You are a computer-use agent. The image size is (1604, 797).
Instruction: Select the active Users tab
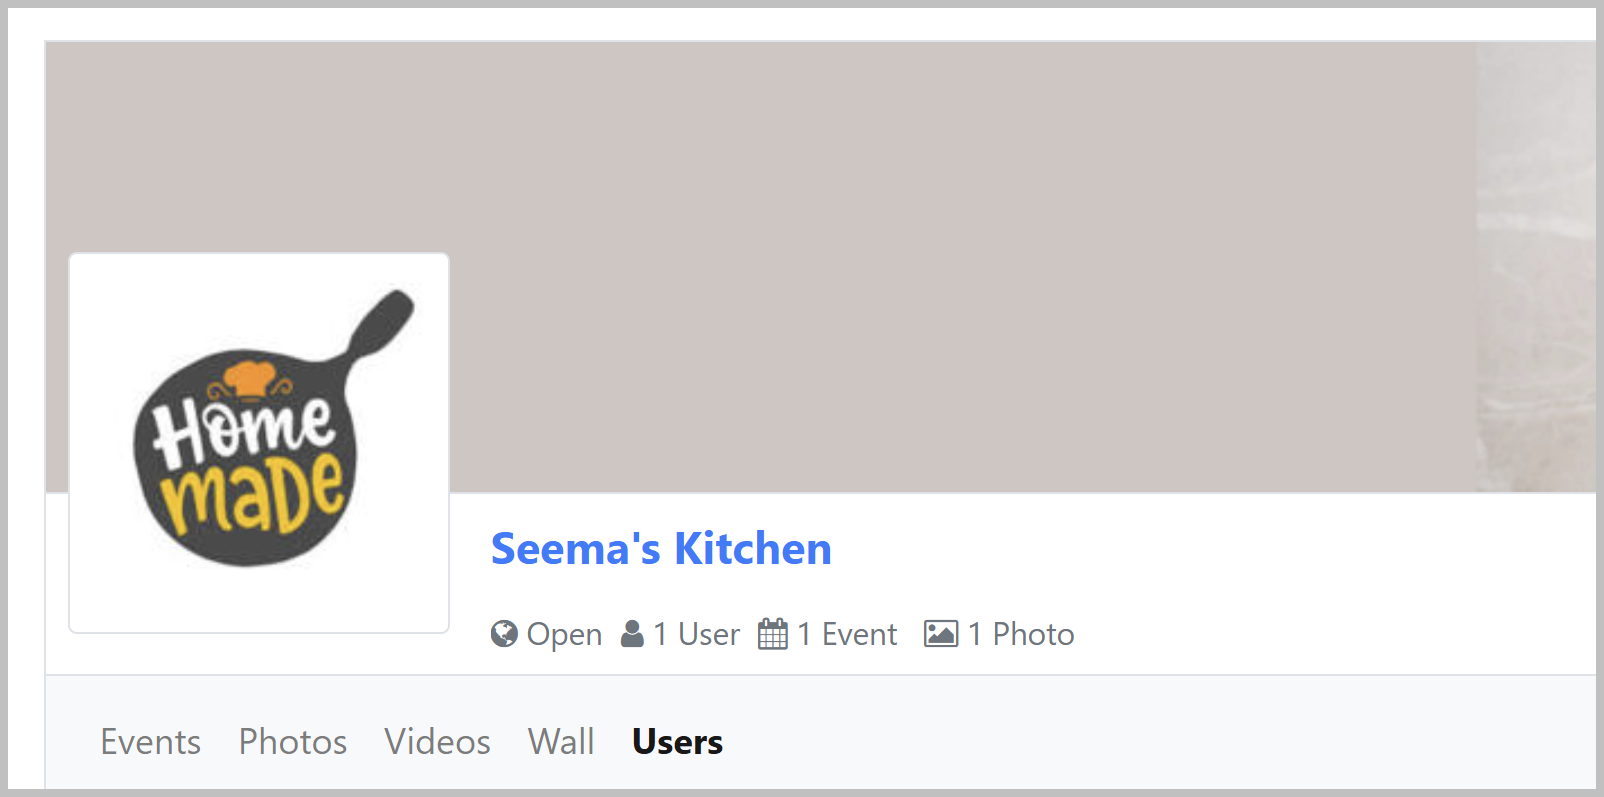click(x=677, y=742)
